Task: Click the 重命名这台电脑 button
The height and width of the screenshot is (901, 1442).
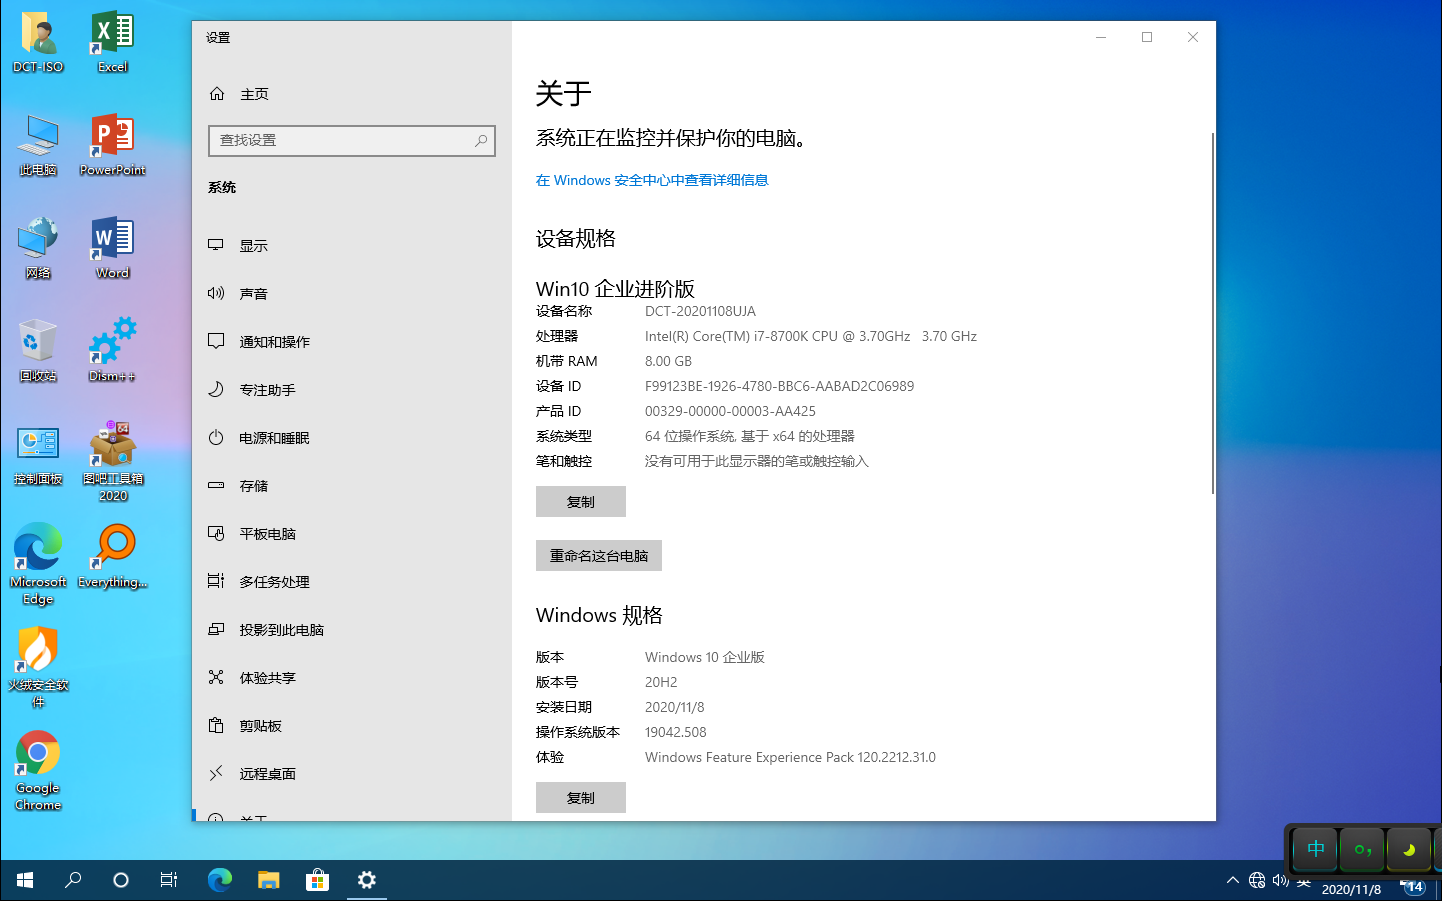Action: (598, 555)
